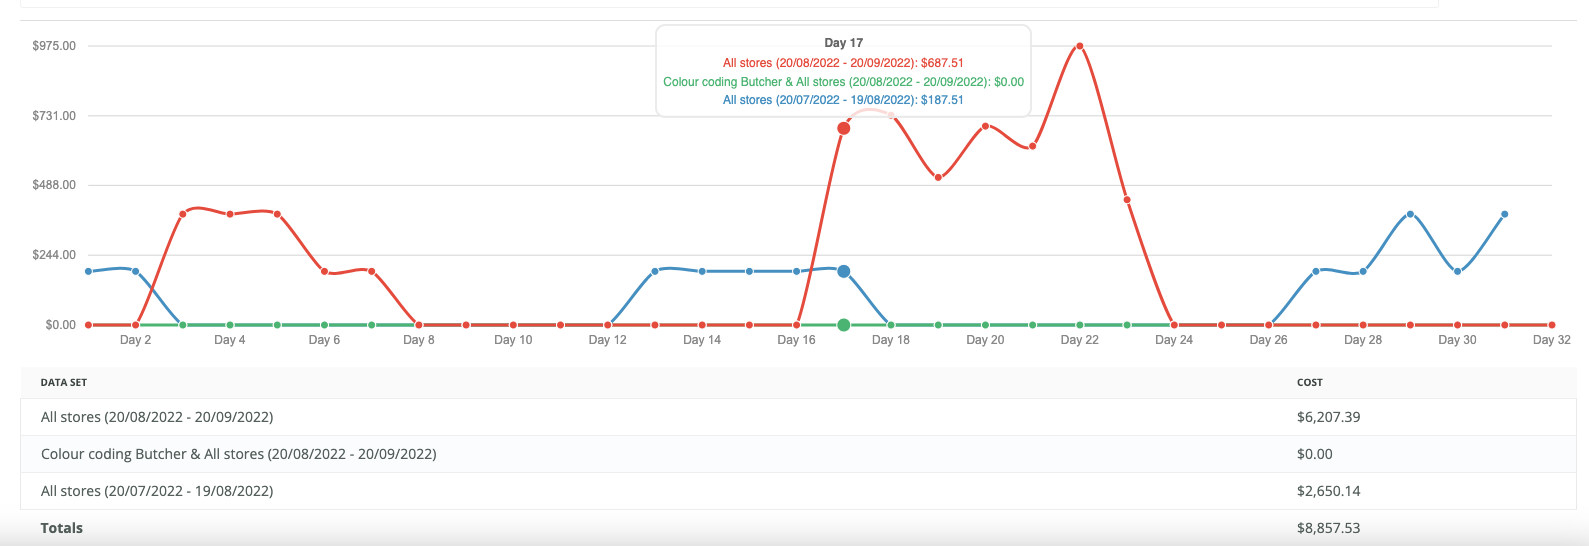Click the red data point on Day 21
The width and height of the screenshot is (1589, 546).
(x=1033, y=147)
